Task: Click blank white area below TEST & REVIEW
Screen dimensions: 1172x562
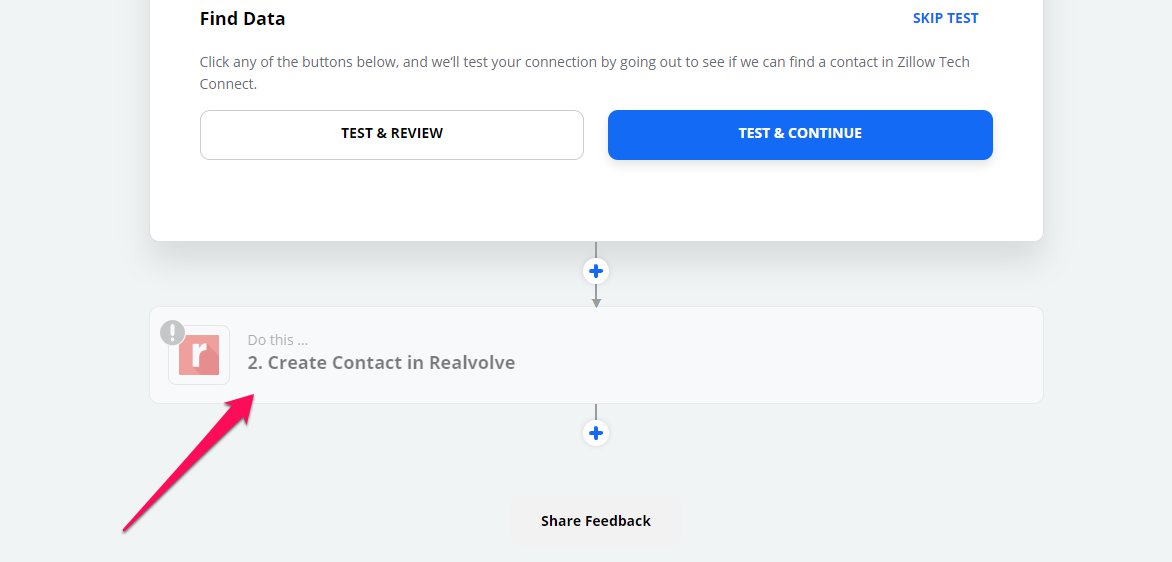Action: click(392, 198)
